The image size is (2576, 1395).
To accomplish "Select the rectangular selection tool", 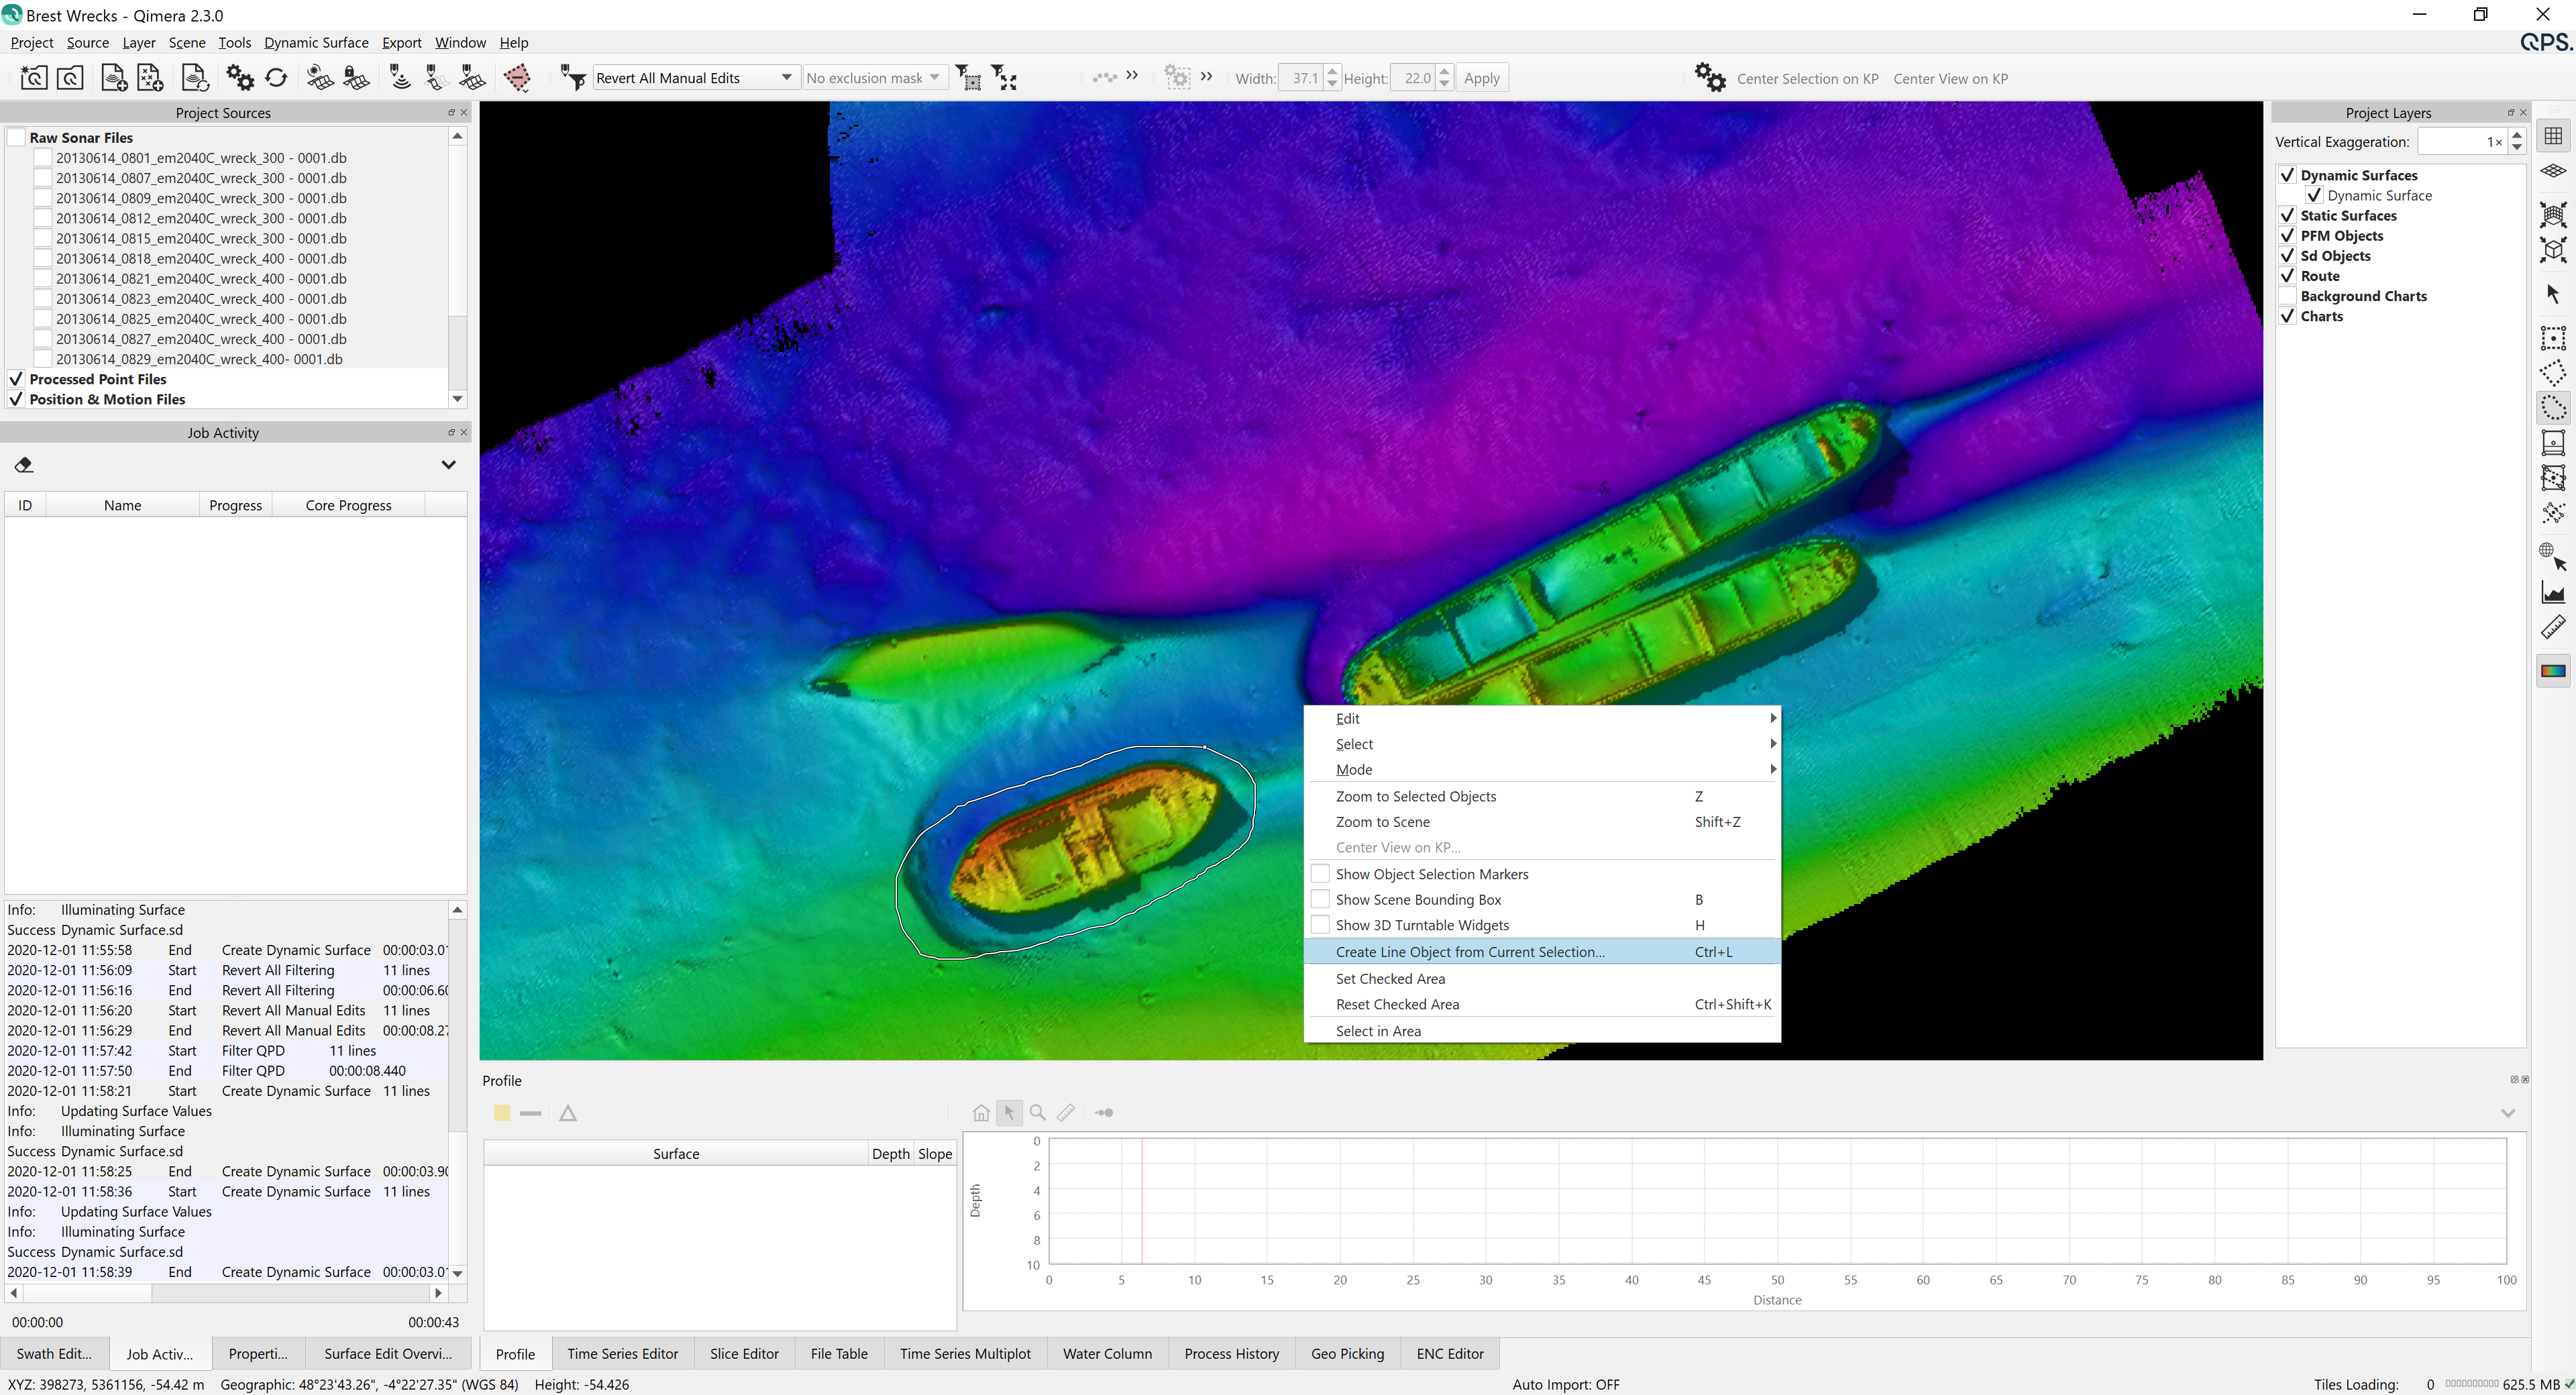I will click(2553, 338).
